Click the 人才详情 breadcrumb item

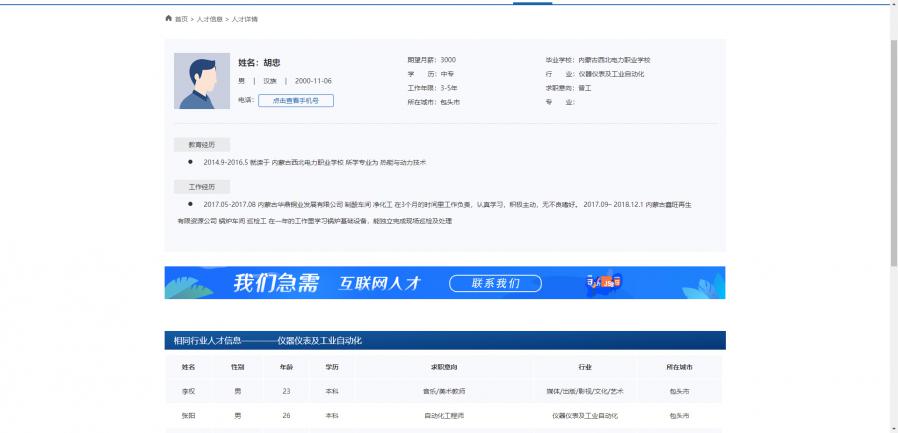244,19
